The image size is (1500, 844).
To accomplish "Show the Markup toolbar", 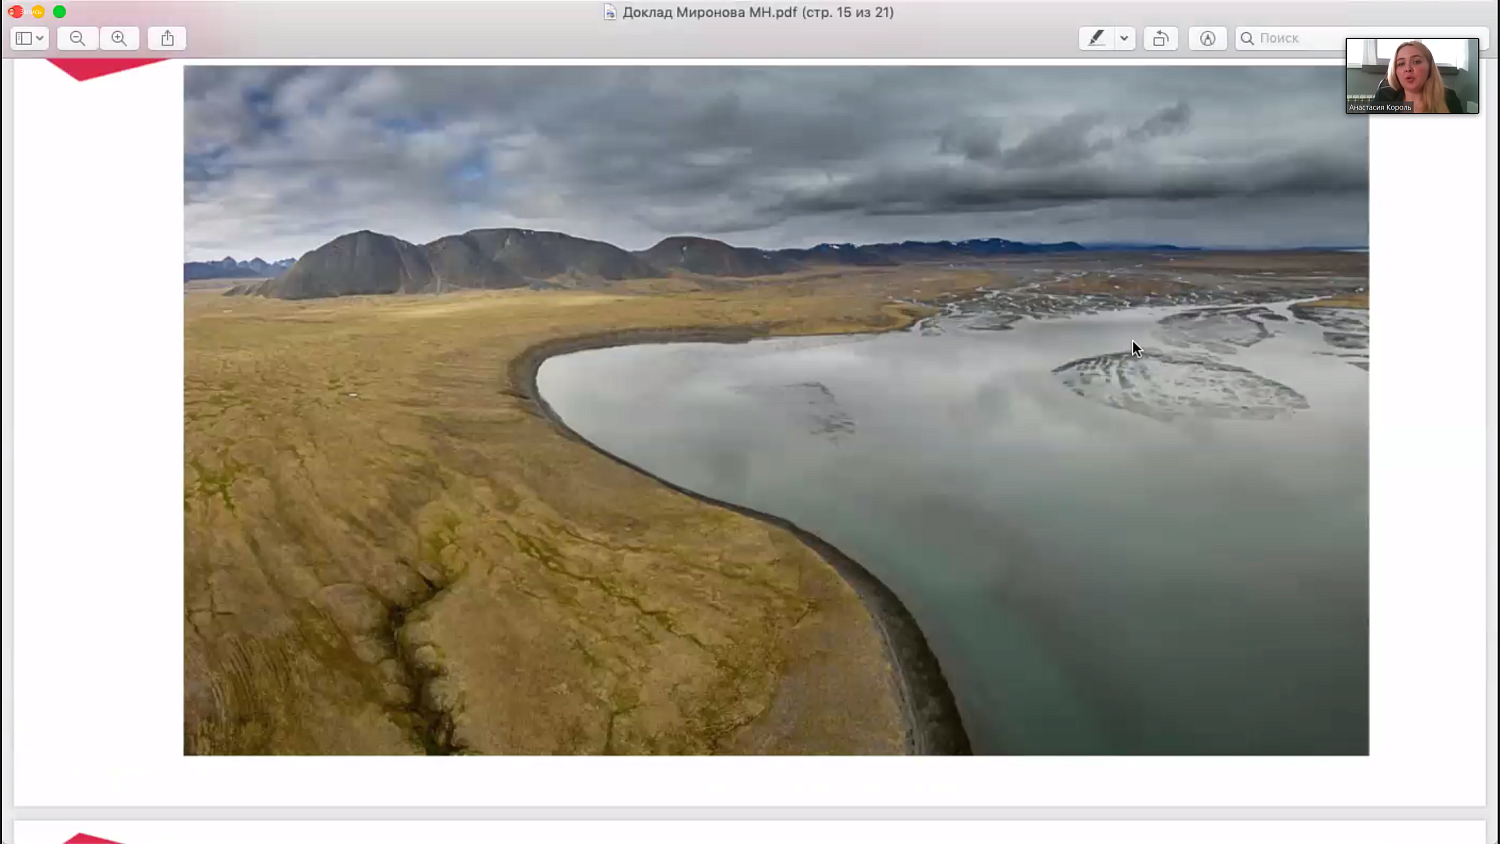I will pos(1207,38).
